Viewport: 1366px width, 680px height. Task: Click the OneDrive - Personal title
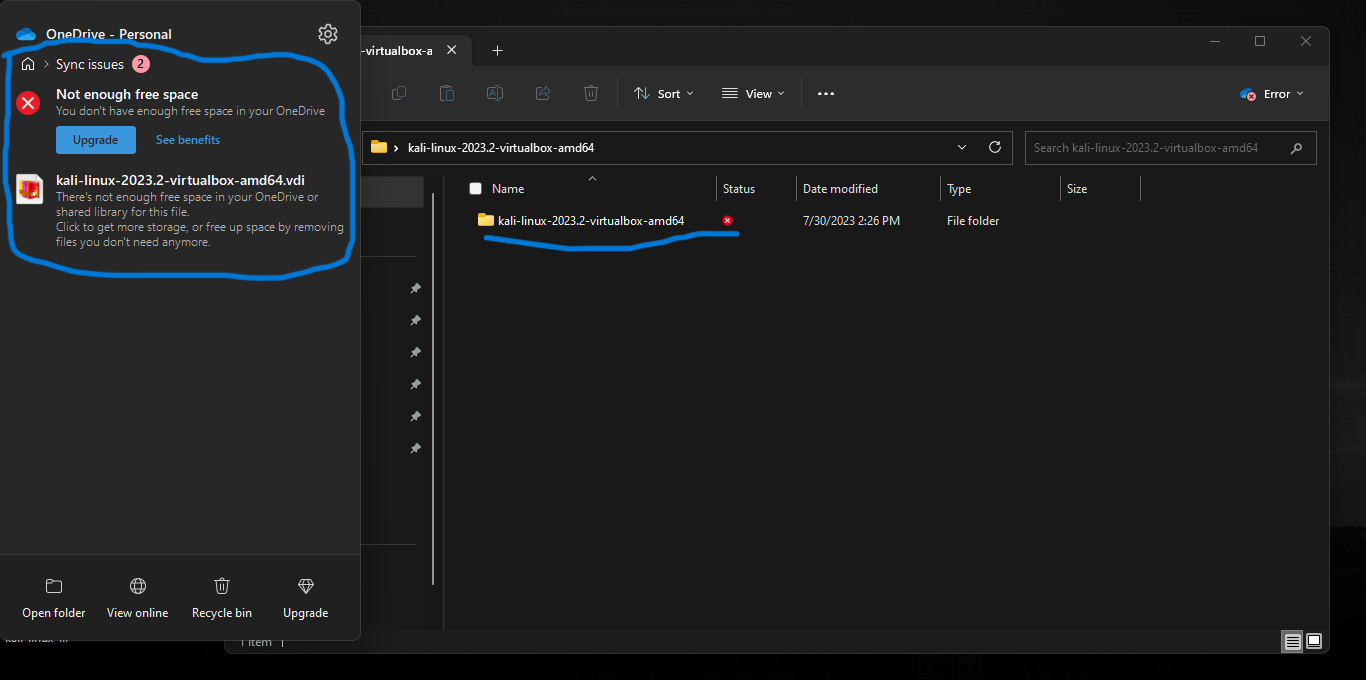pyautogui.click(x=109, y=34)
